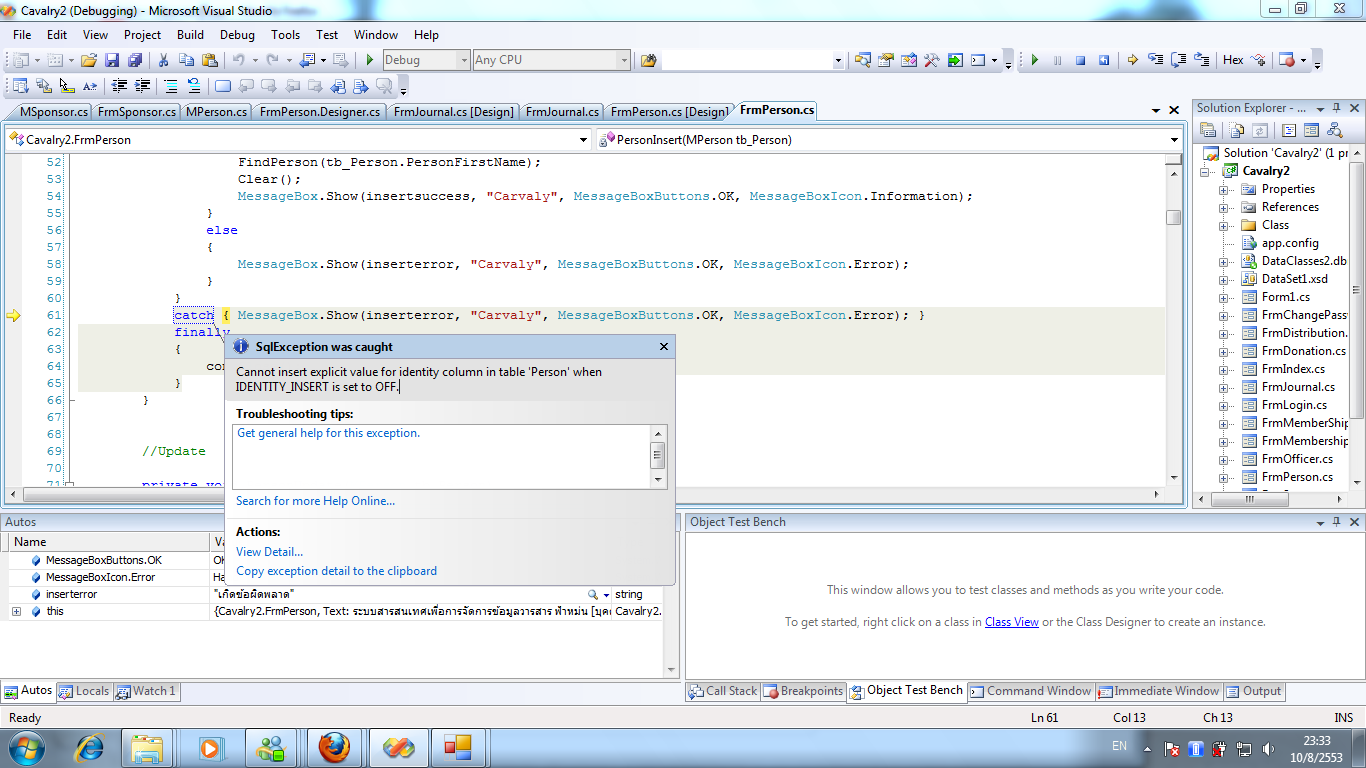Click the 'View Detail...' action link
1366x768 pixels.
pyautogui.click(x=269, y=552)
